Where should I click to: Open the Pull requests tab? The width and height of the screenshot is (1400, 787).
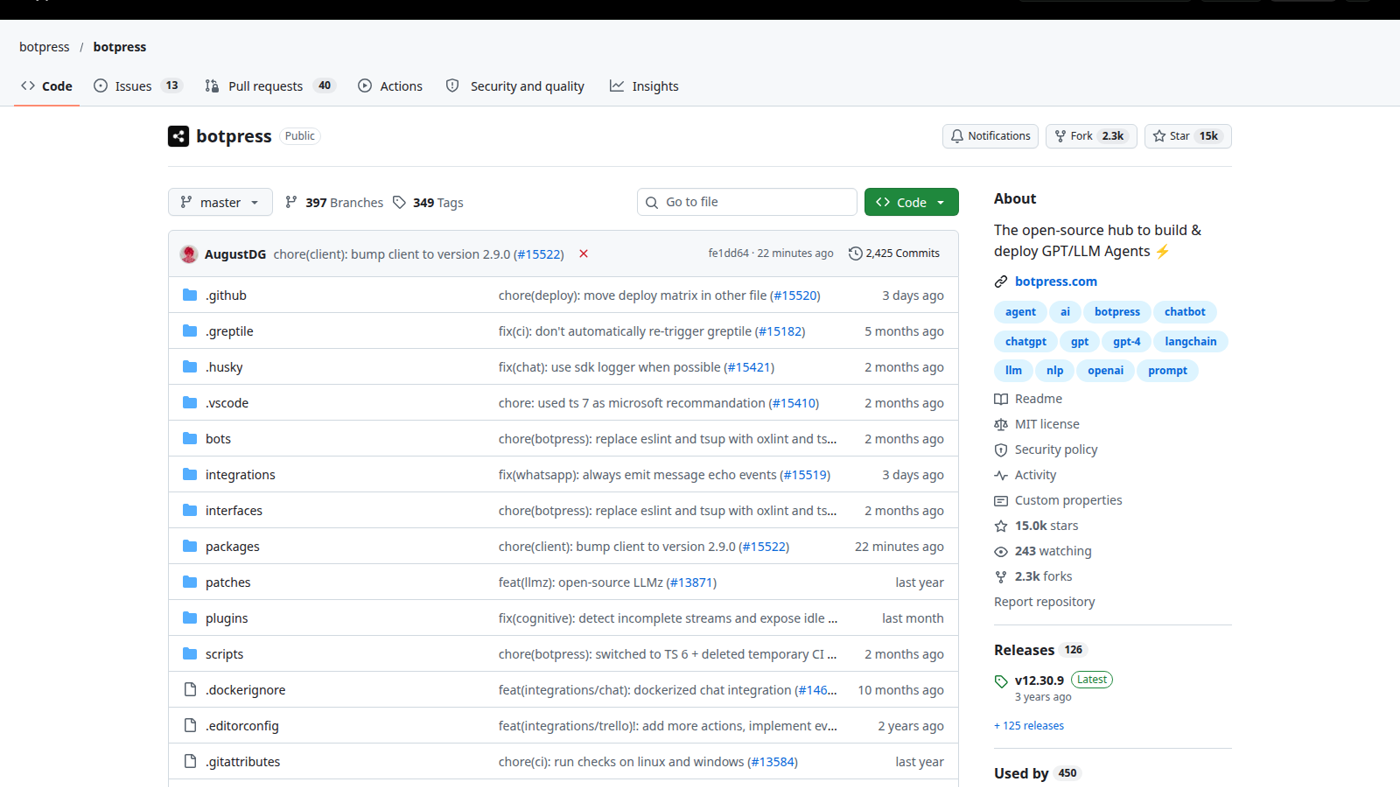click(x=269, y=86)
